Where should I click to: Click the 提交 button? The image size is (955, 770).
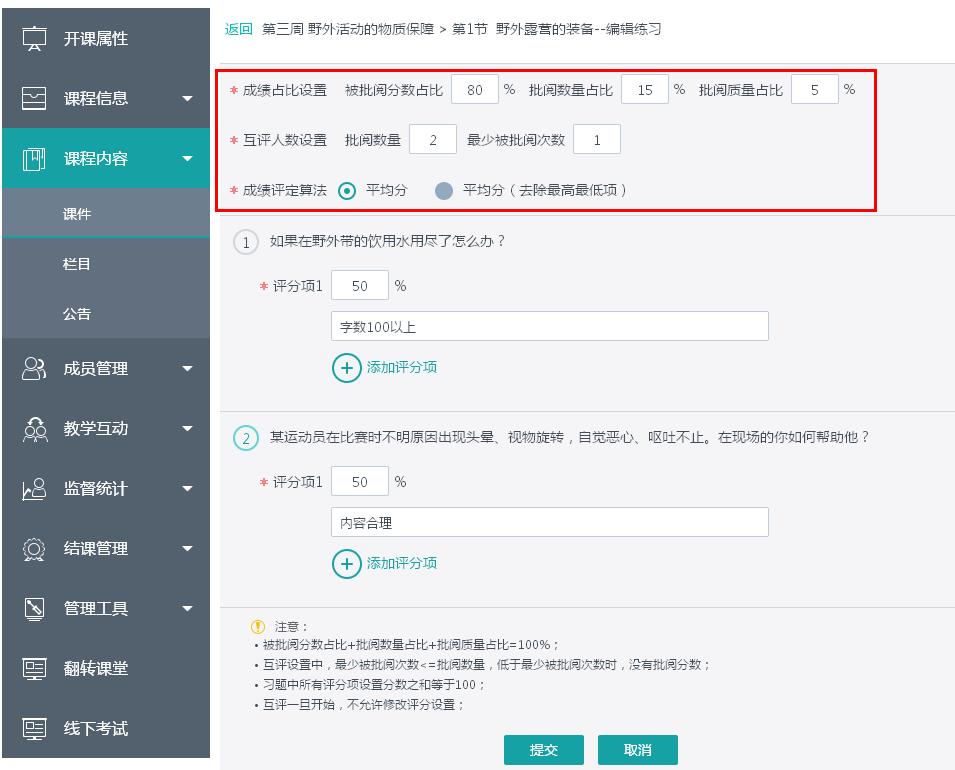pyautogui.click(x=543, y=750)
